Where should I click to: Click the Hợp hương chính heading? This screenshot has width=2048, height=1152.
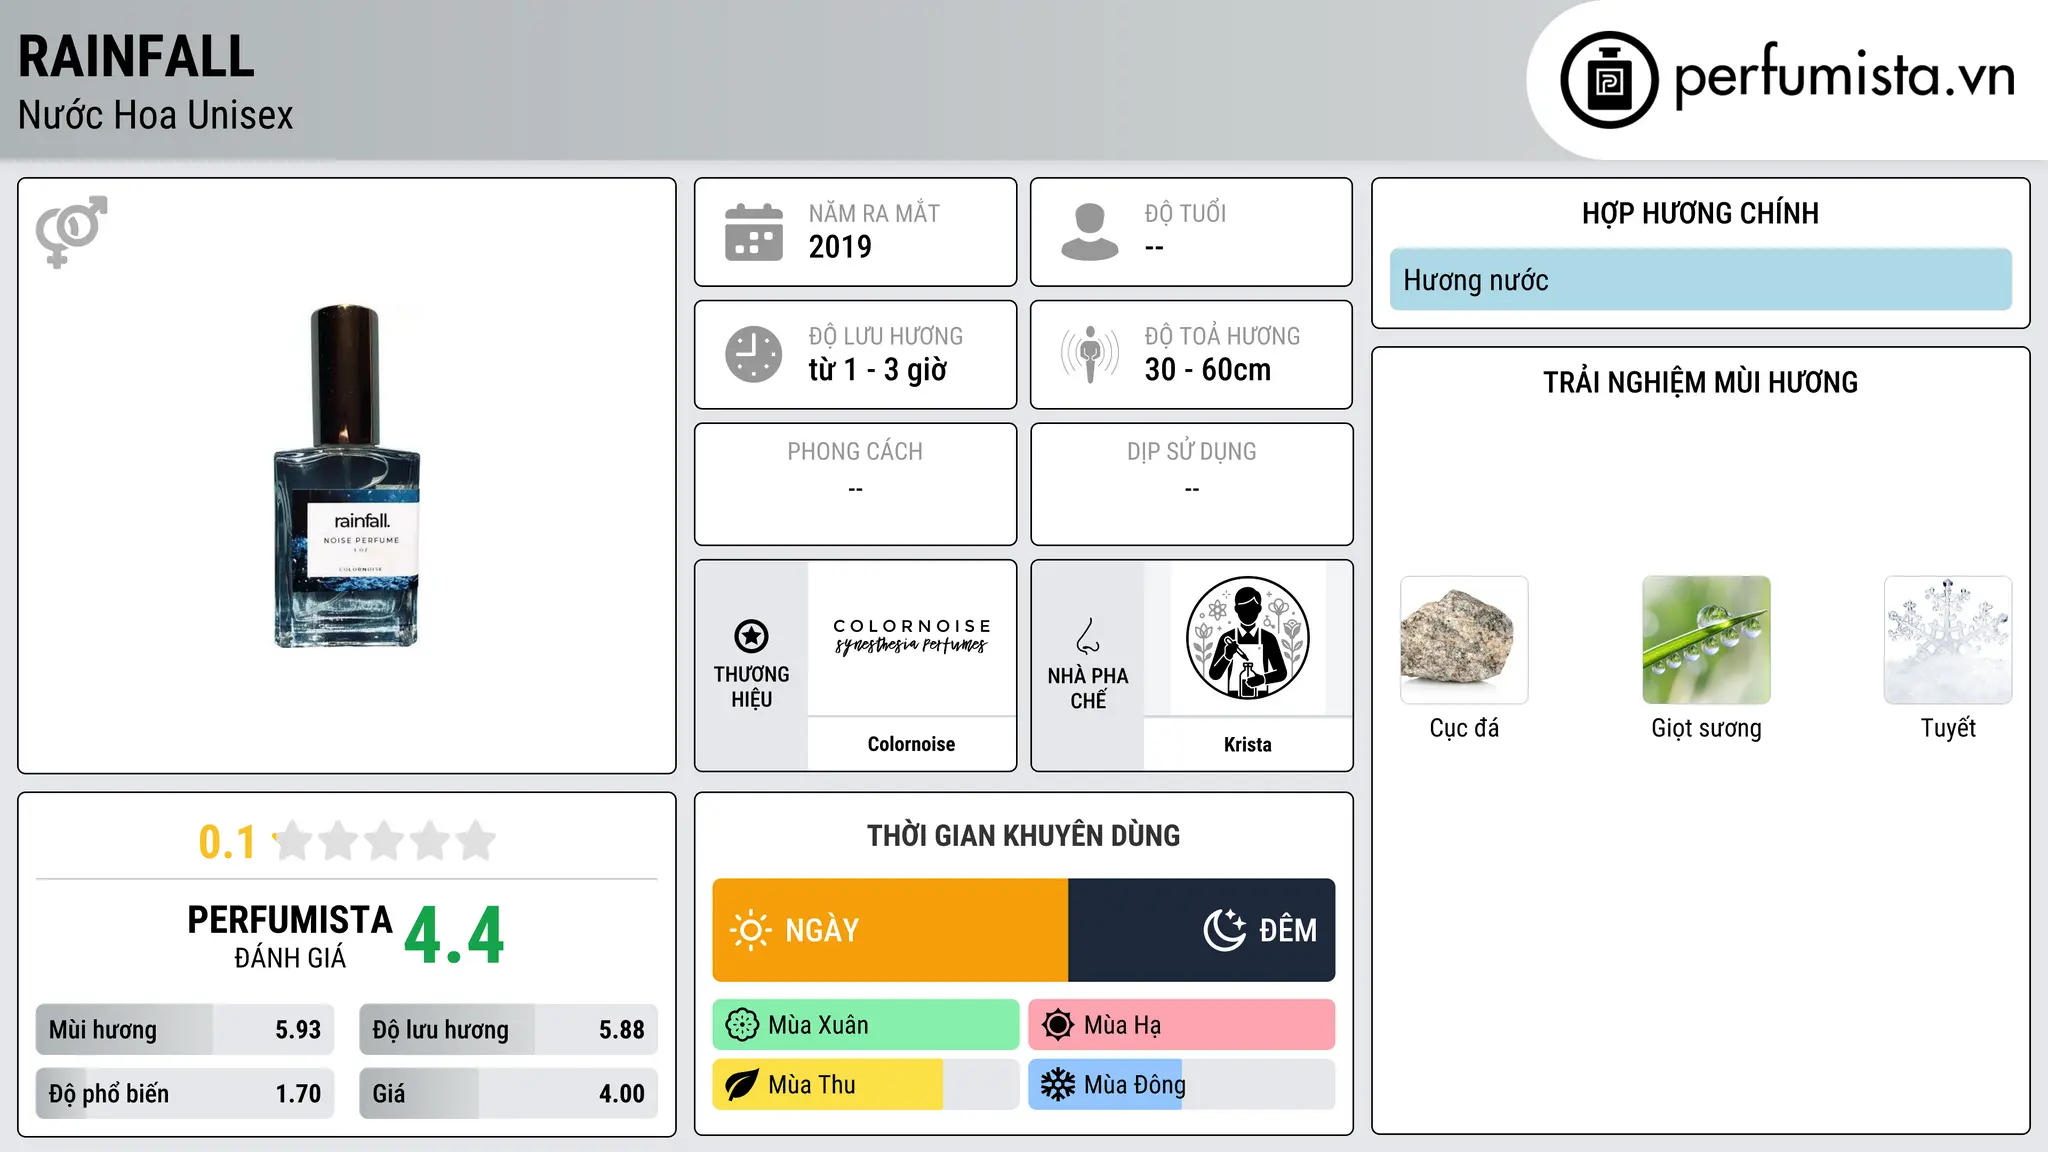[1700, 213]
